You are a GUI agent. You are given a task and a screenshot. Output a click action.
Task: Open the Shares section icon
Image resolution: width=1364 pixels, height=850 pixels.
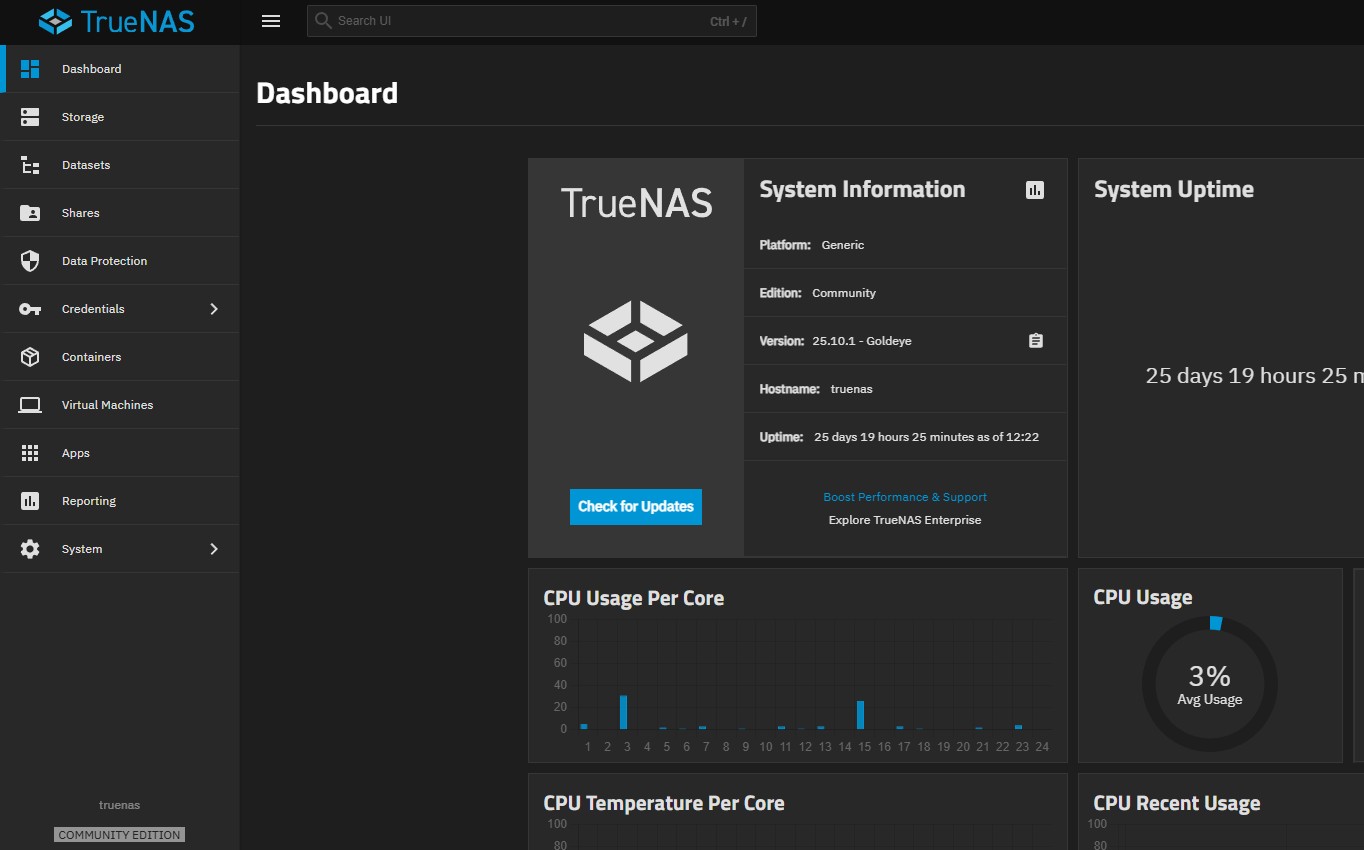(29, 212)
